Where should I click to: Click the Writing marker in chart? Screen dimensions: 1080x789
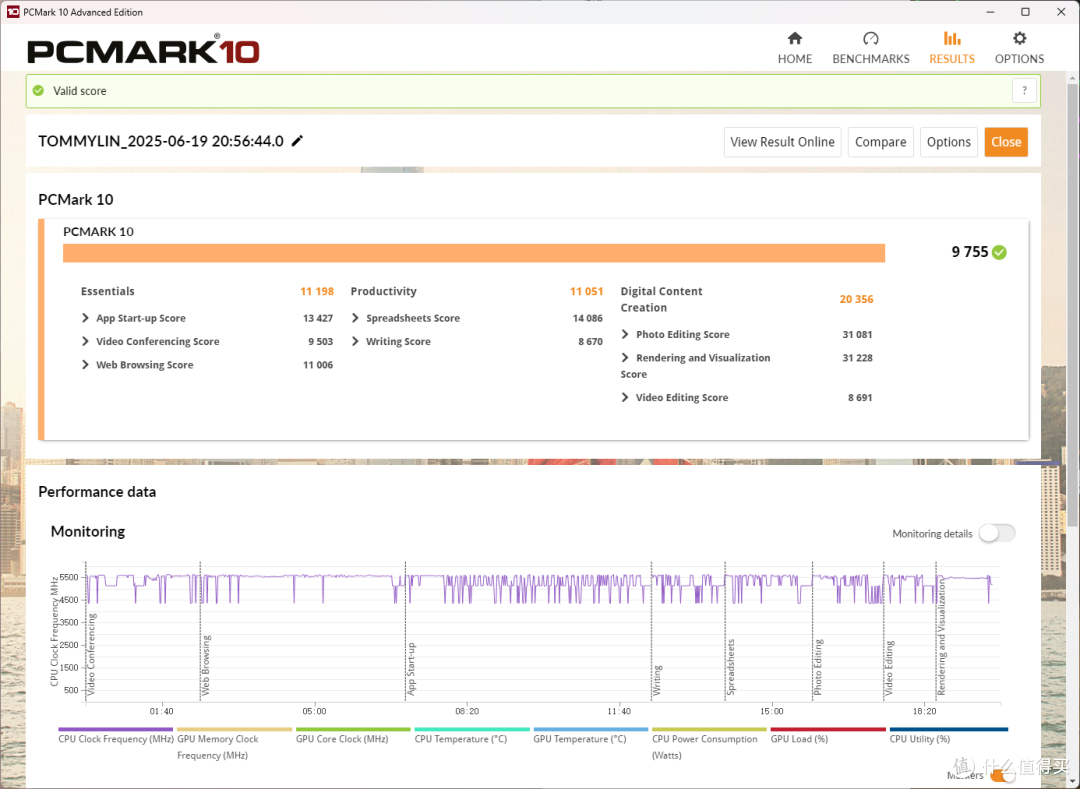[x=658, y=680]
